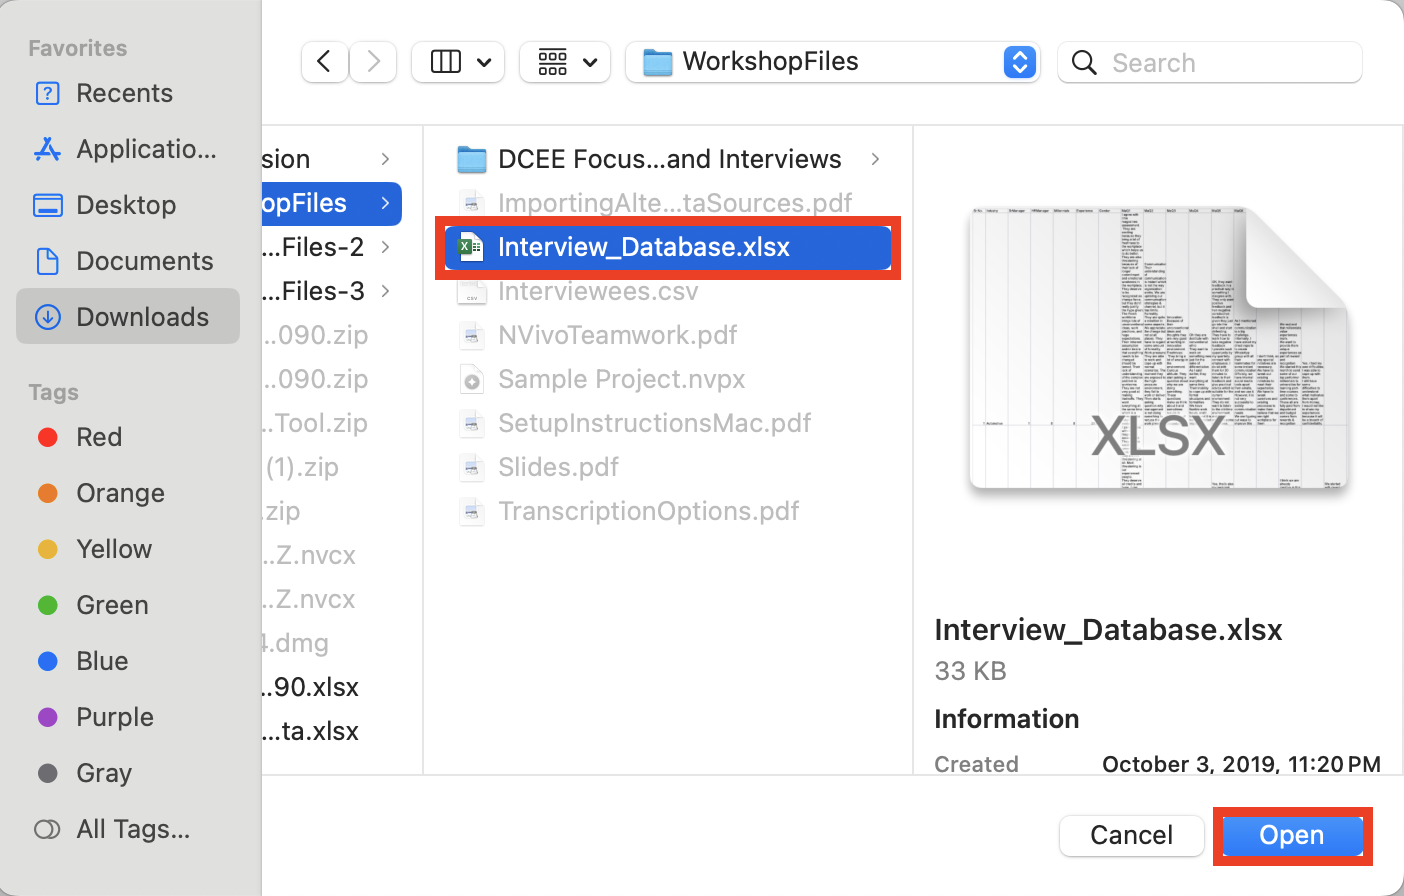Viewport: 1404px width, 896px height.
Task: Click the Recents clock icon
Action: pyautogui.click(x=47, y=93)
